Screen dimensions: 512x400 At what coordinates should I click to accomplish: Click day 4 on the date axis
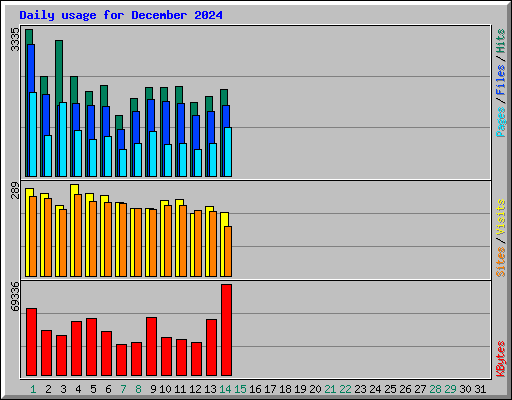[x=78, y=389]
